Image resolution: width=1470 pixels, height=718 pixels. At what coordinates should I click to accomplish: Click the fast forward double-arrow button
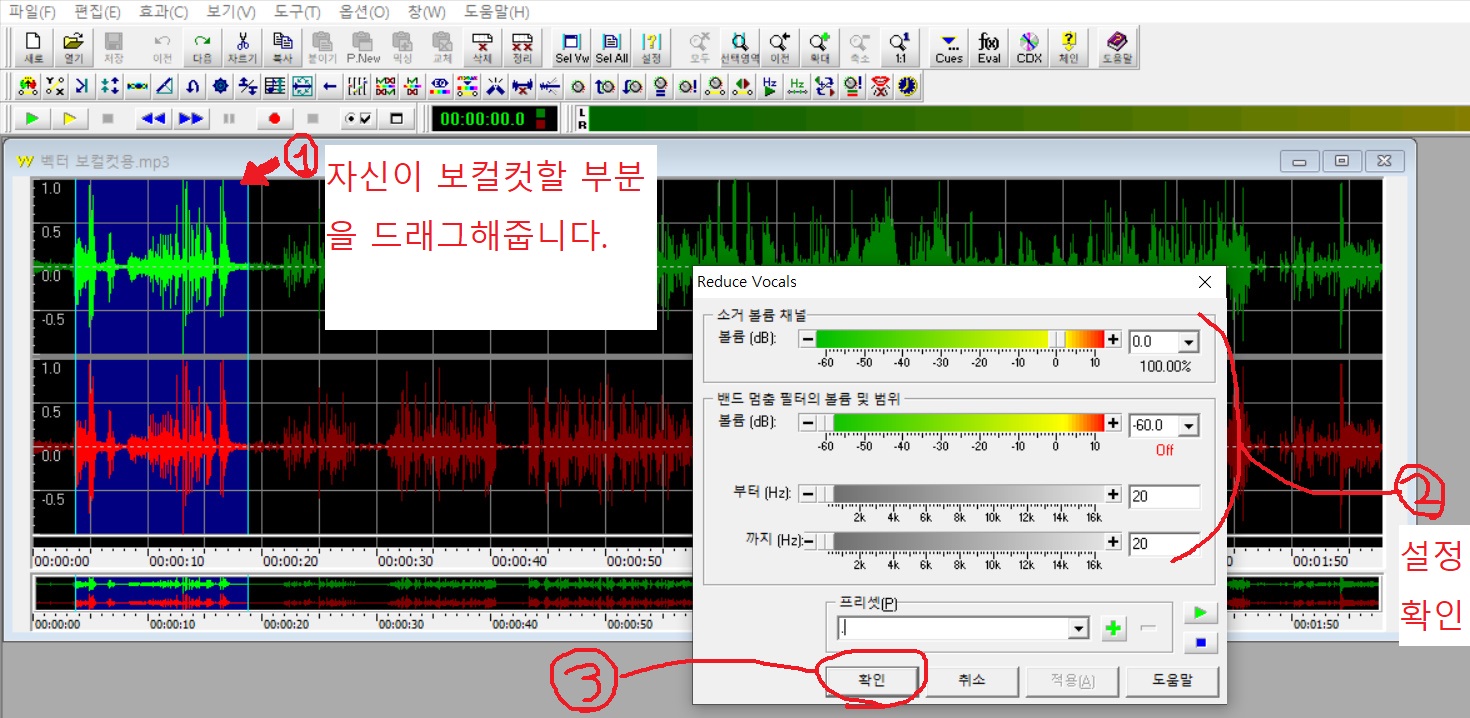click(190, 119)
